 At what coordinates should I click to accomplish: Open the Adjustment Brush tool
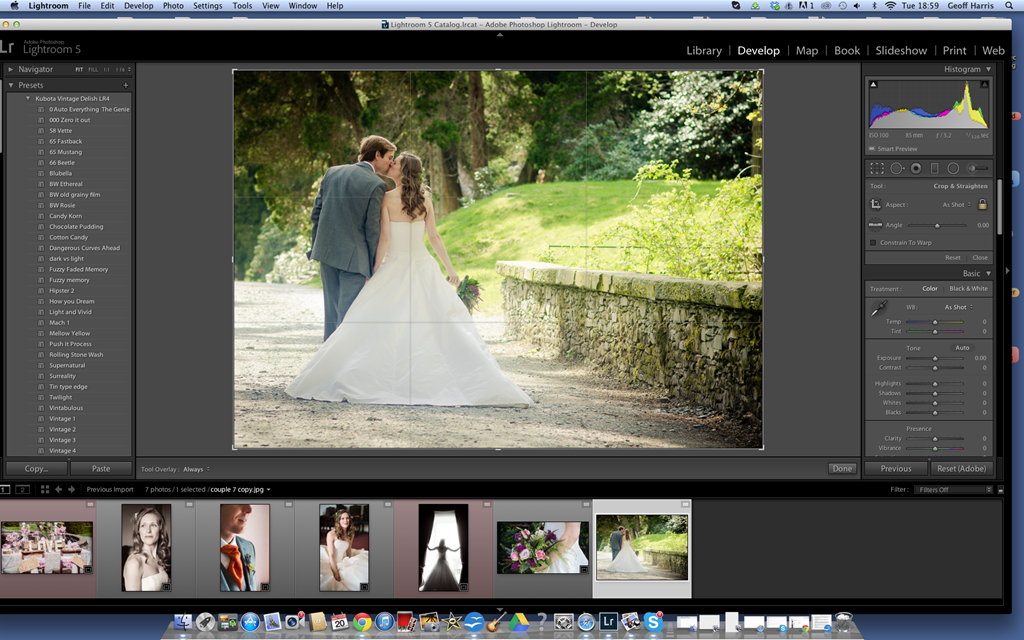click(x=977, y=168)
